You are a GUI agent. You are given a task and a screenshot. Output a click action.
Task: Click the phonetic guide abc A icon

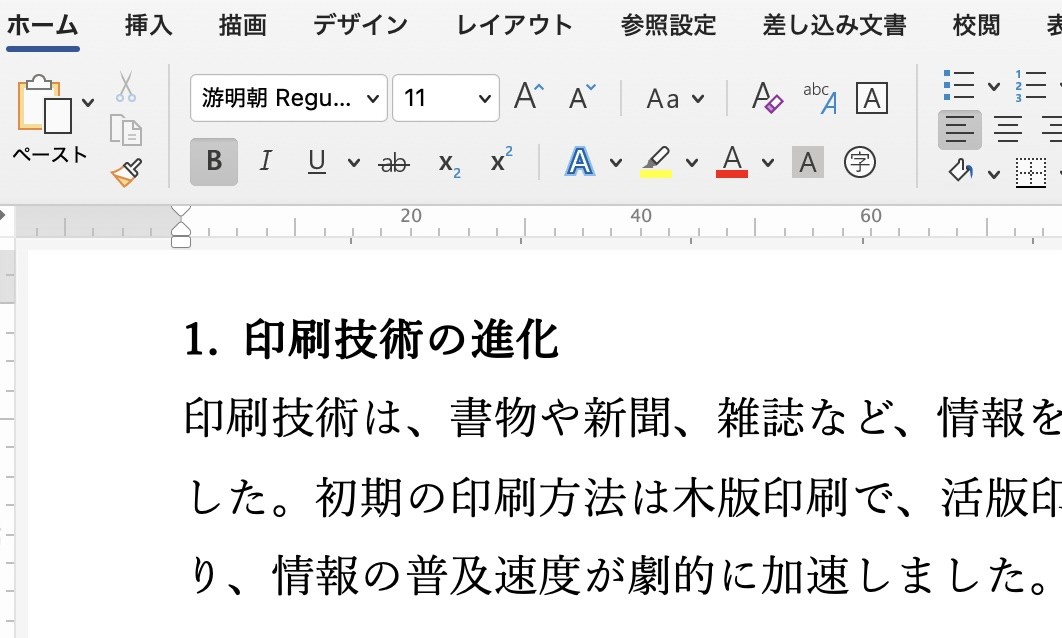(x=820, y=98)
